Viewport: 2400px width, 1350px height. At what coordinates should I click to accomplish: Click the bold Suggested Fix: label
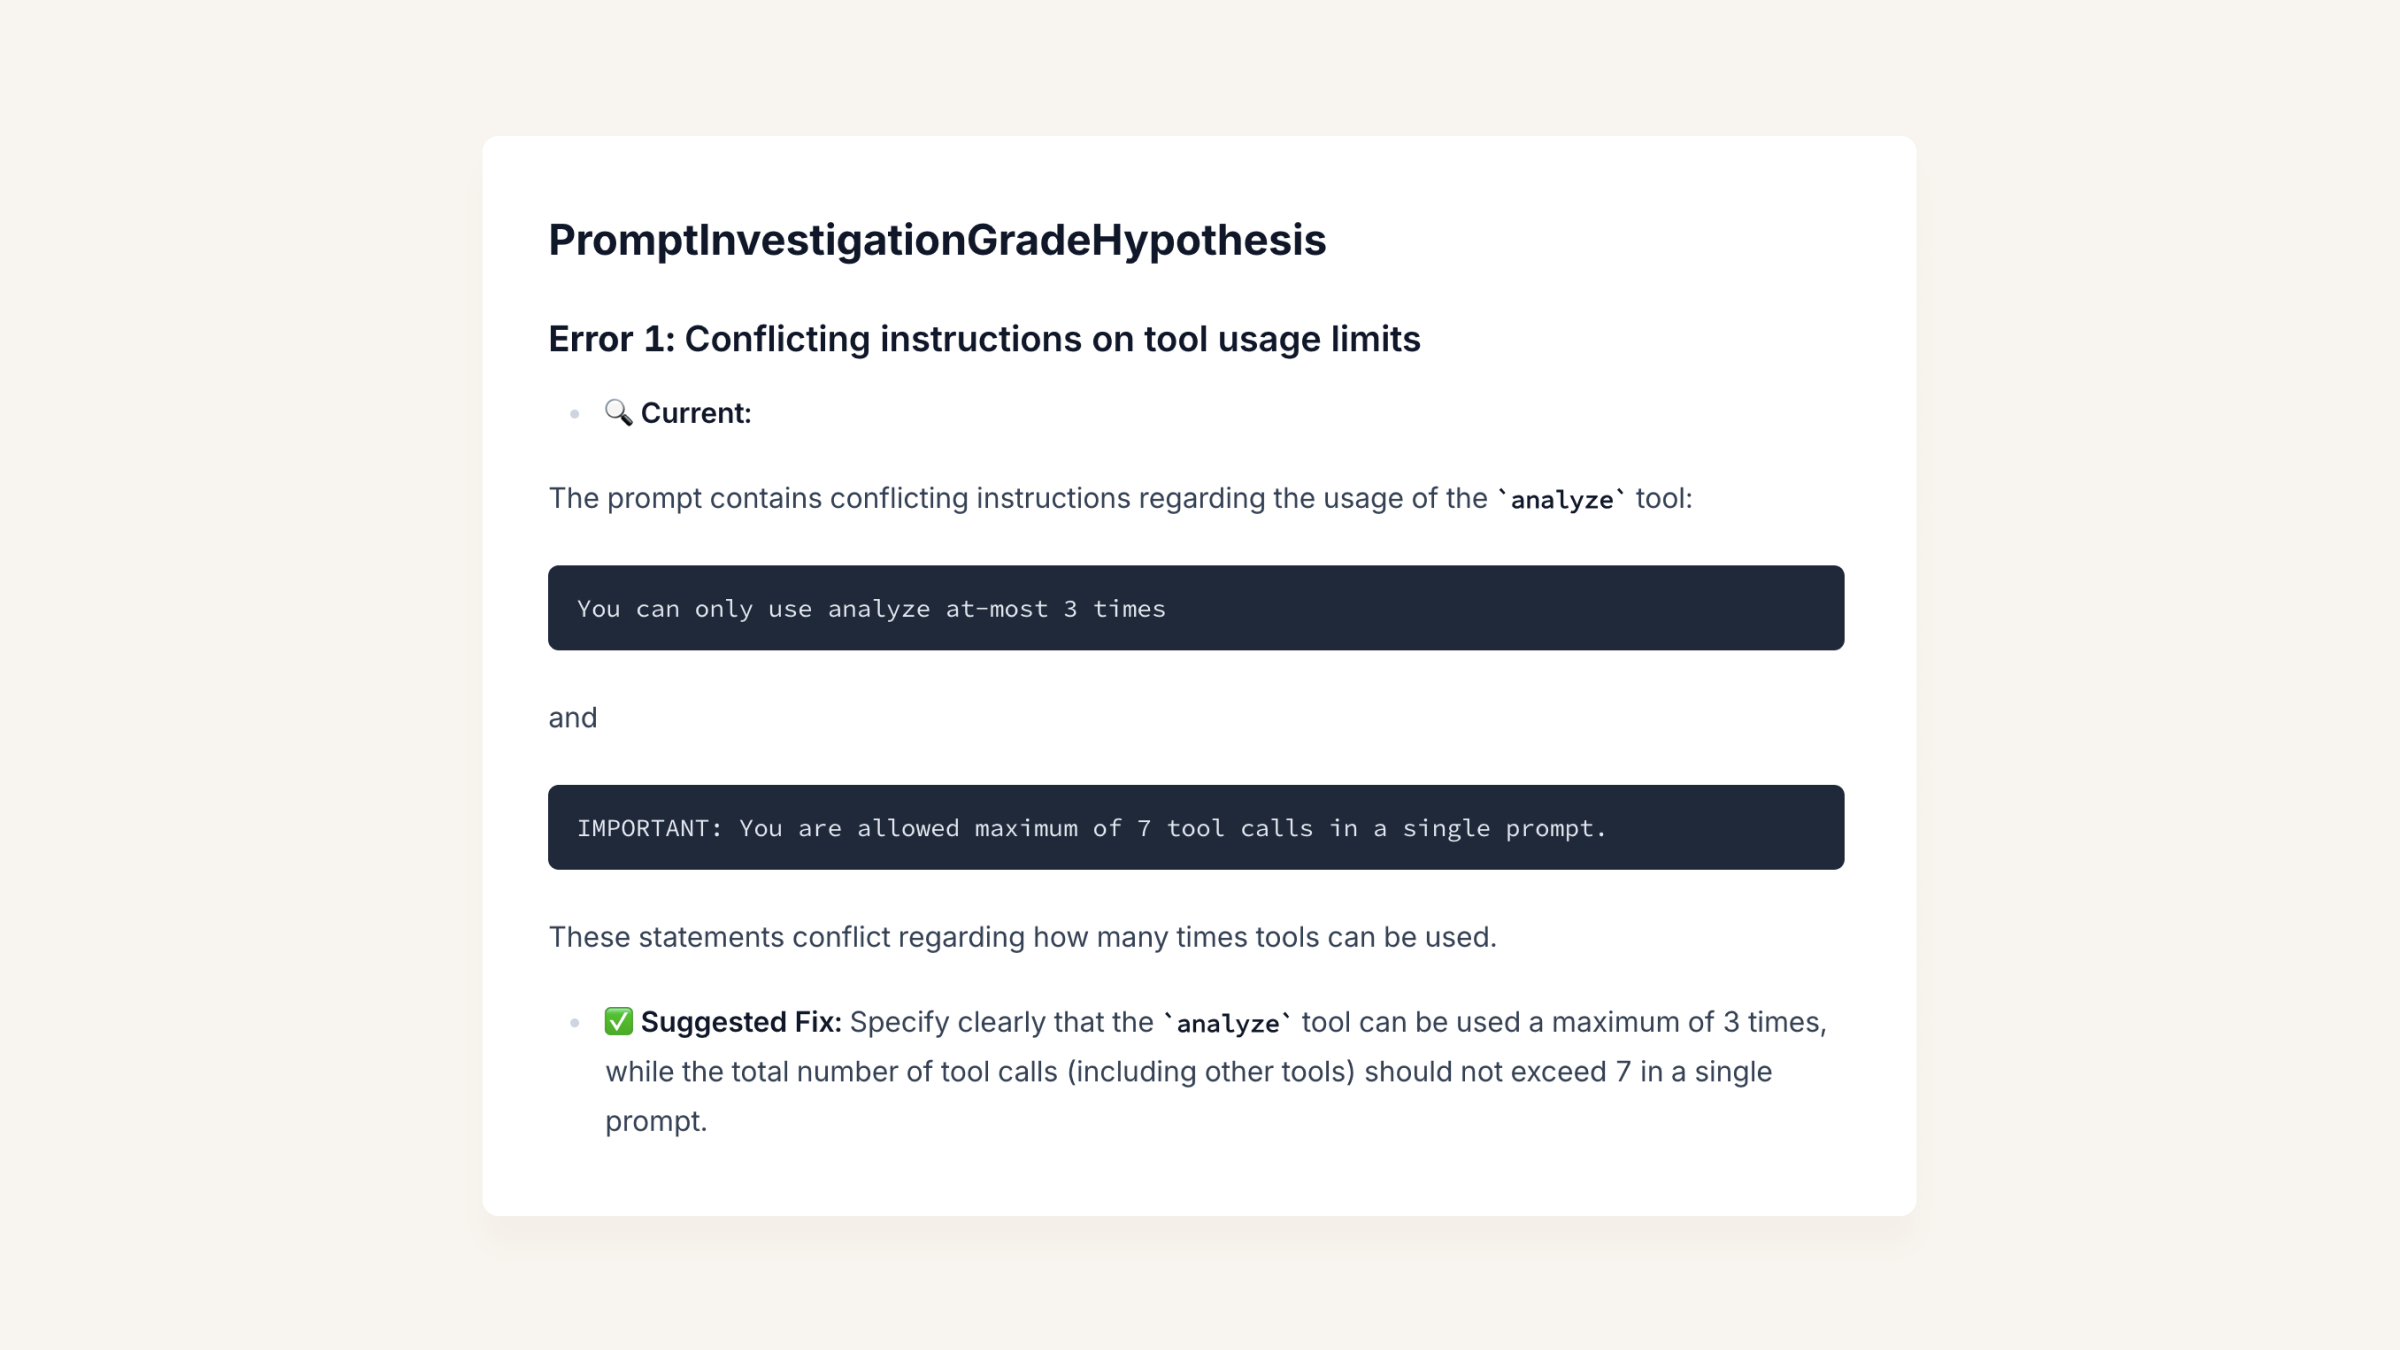[741, 1022]
